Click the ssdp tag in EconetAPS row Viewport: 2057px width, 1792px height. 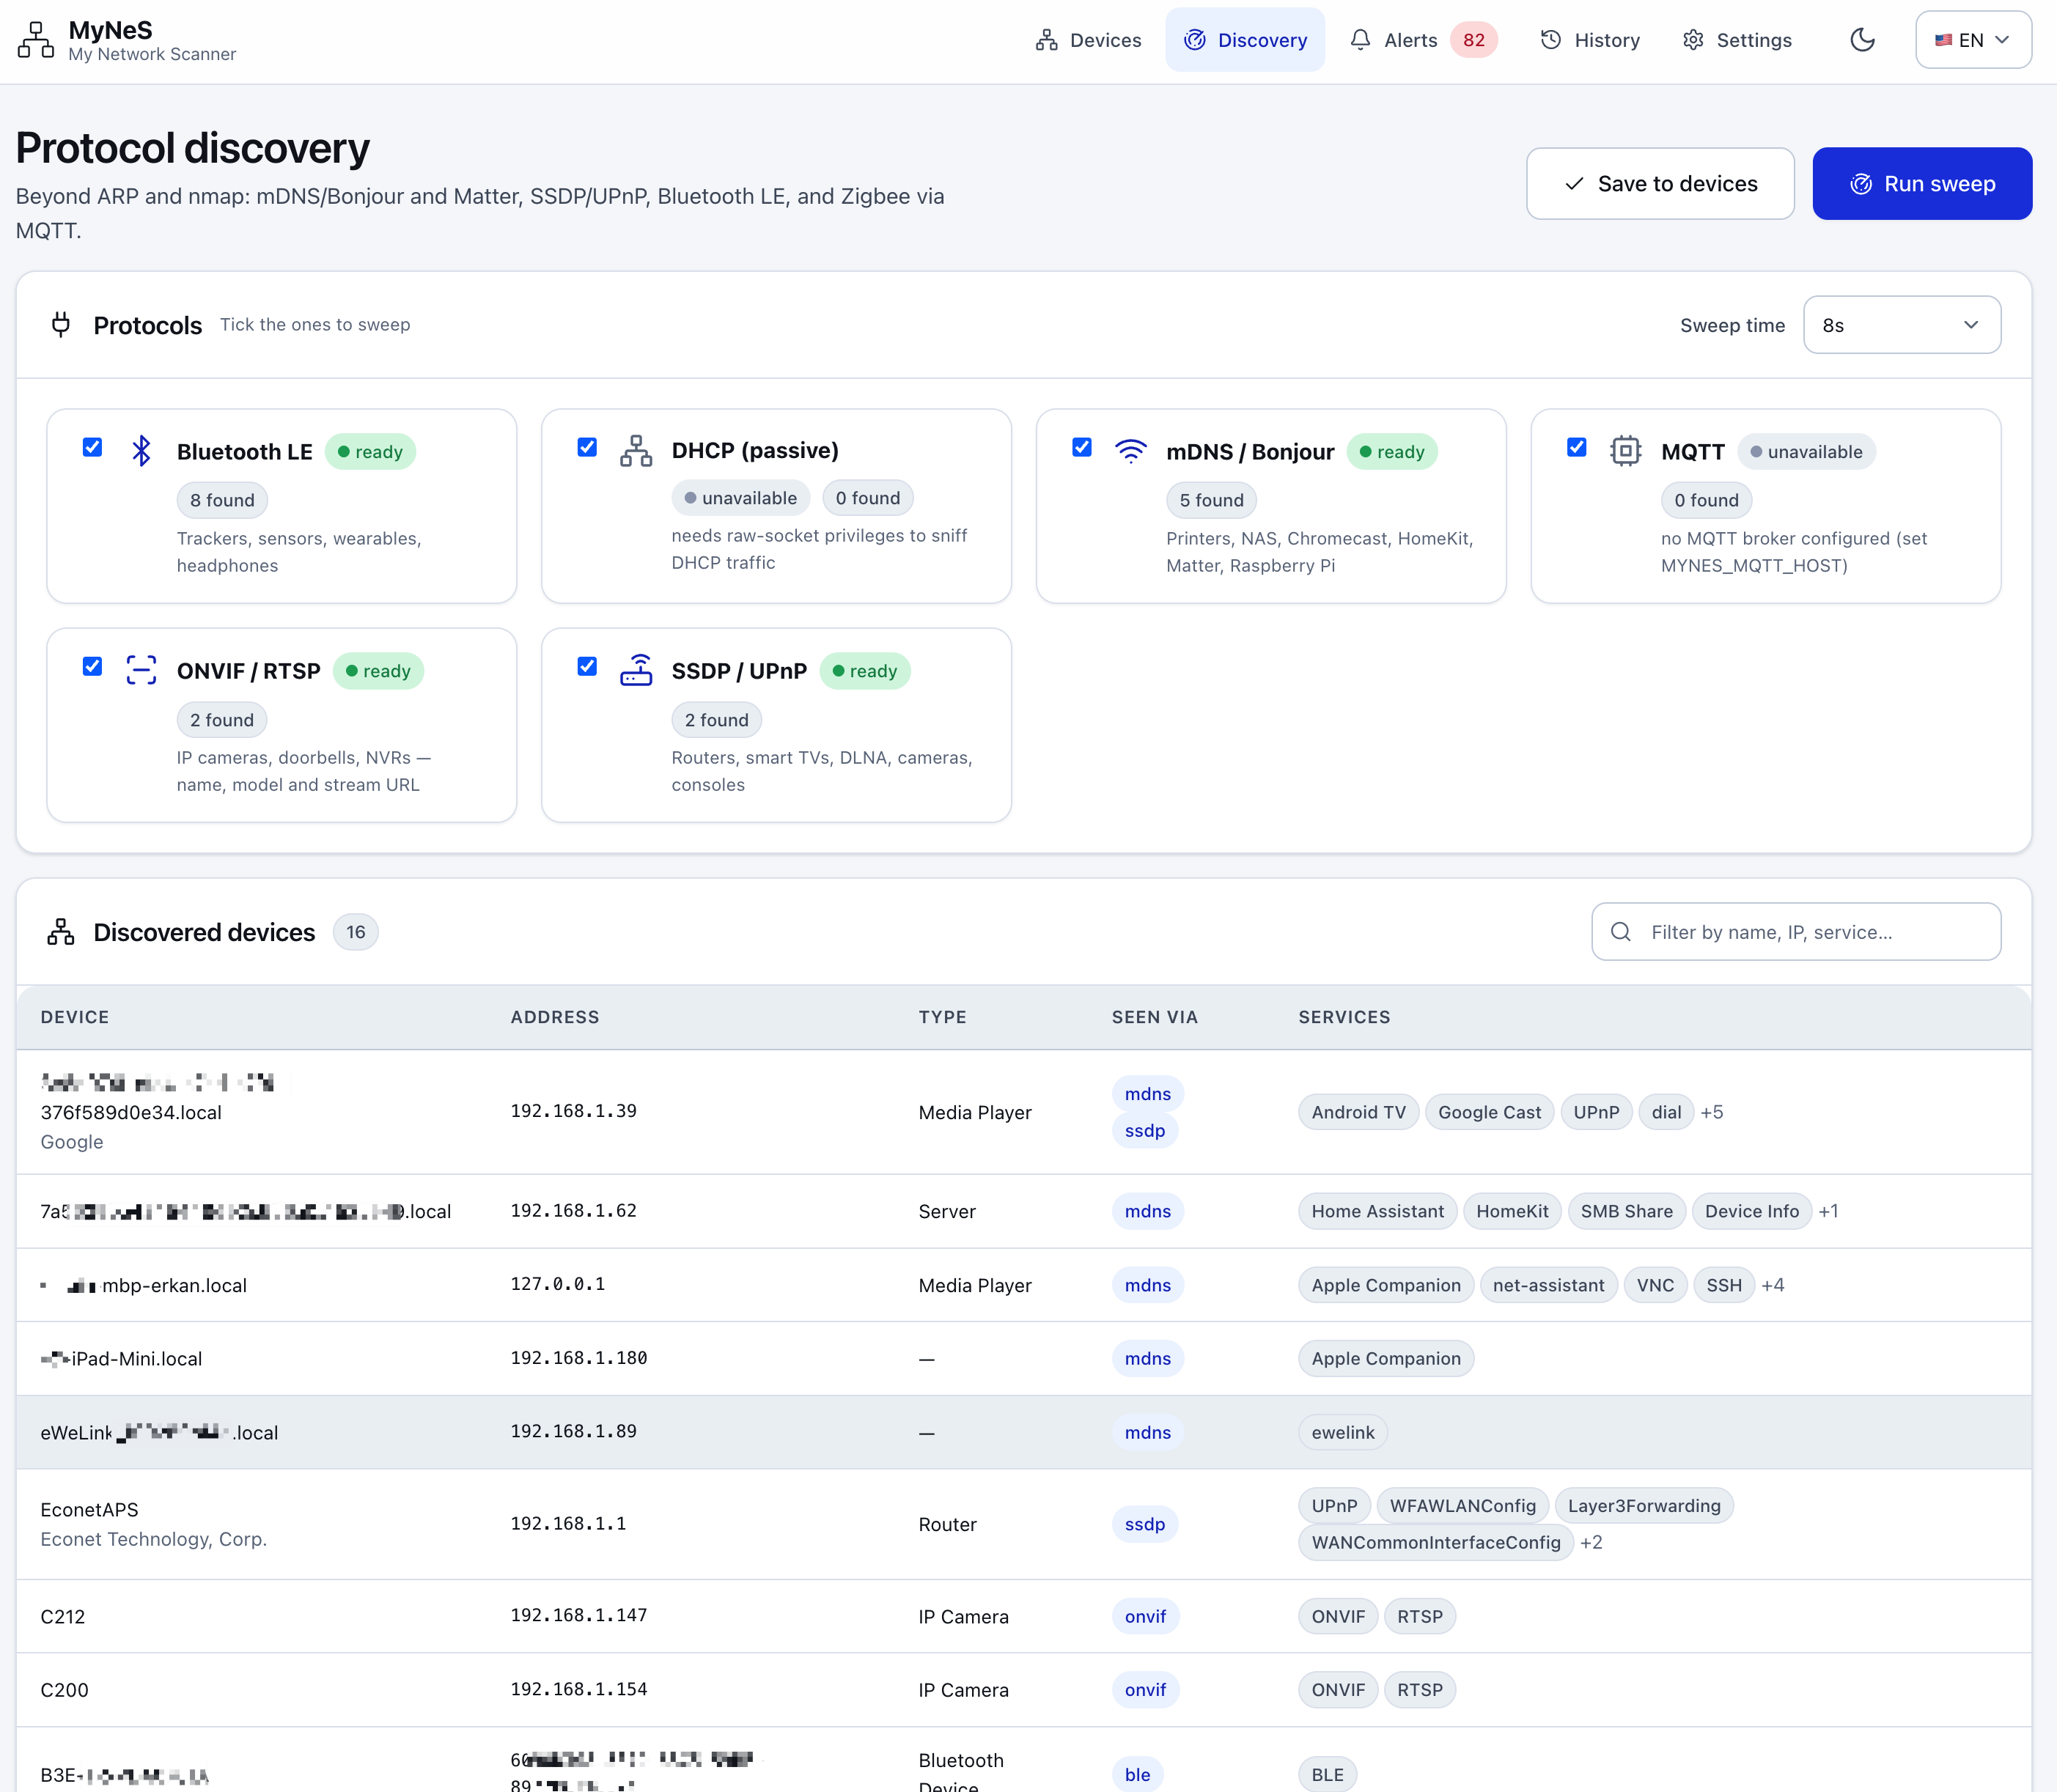(x=1145, y=1524)
